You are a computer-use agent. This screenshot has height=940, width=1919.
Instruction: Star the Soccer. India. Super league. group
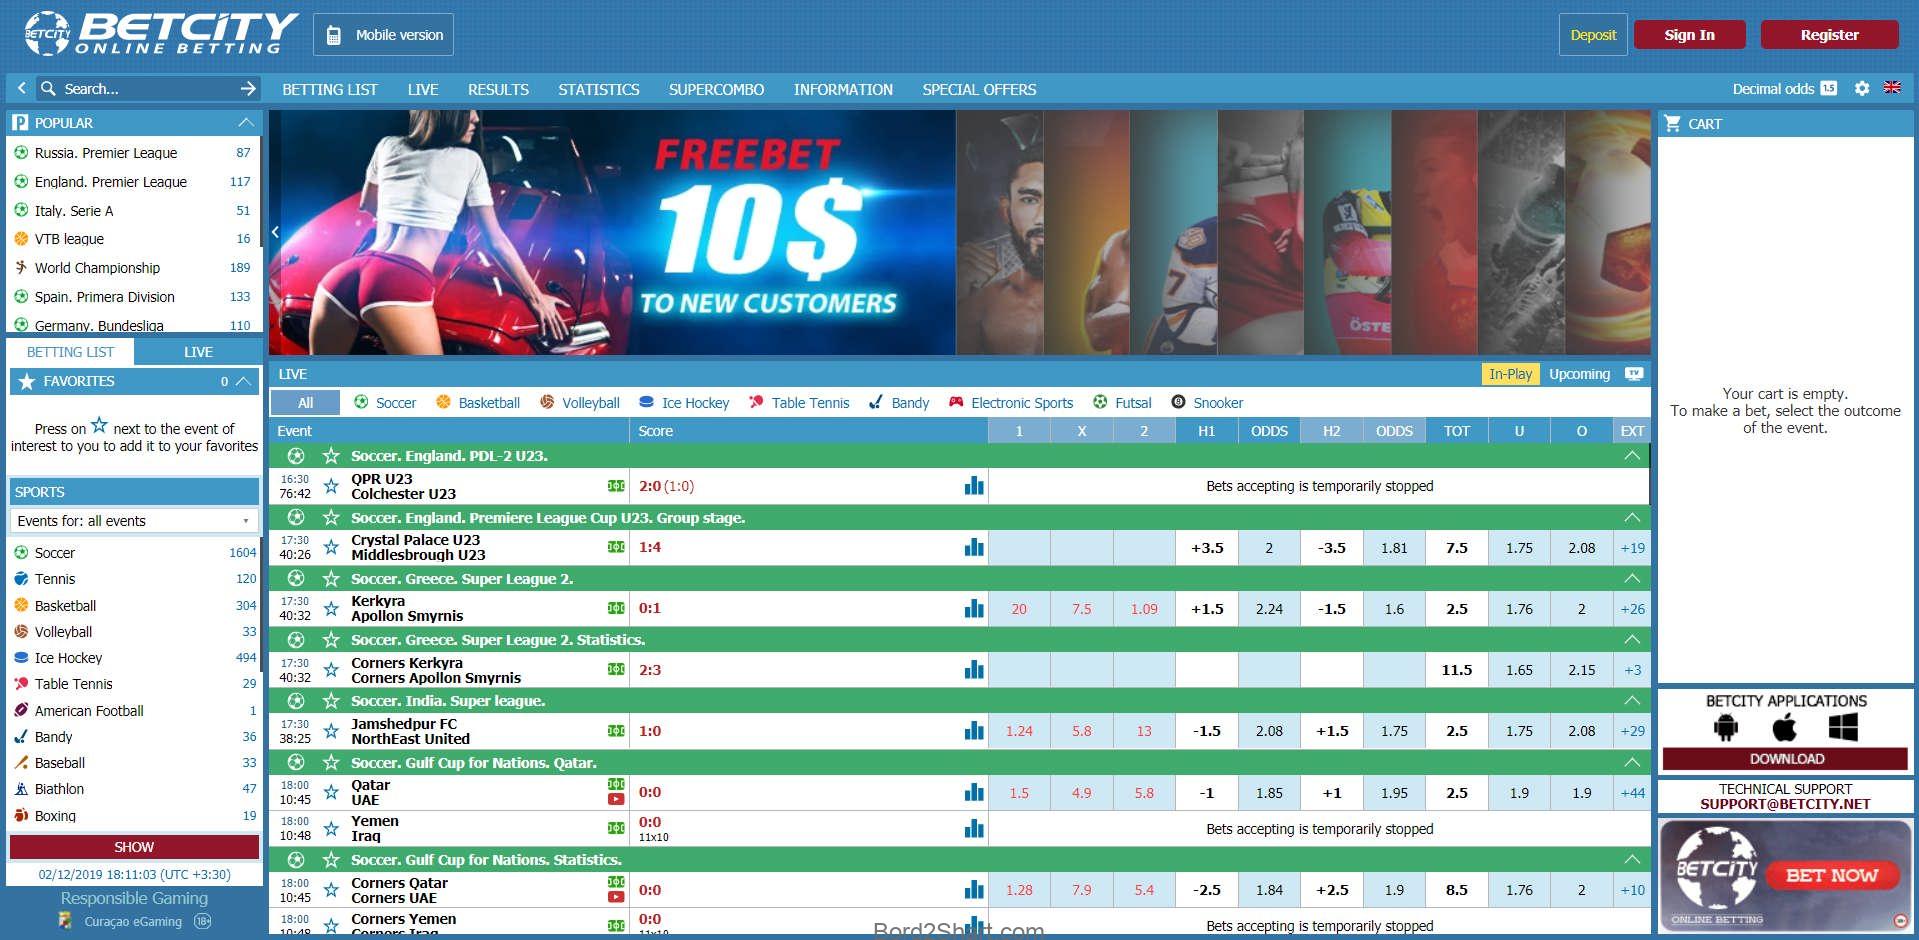click(331, 701)
